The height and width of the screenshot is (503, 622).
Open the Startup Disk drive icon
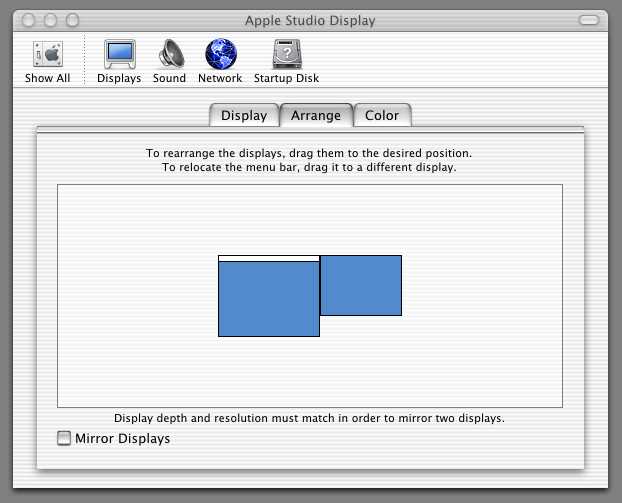(287, 54)
